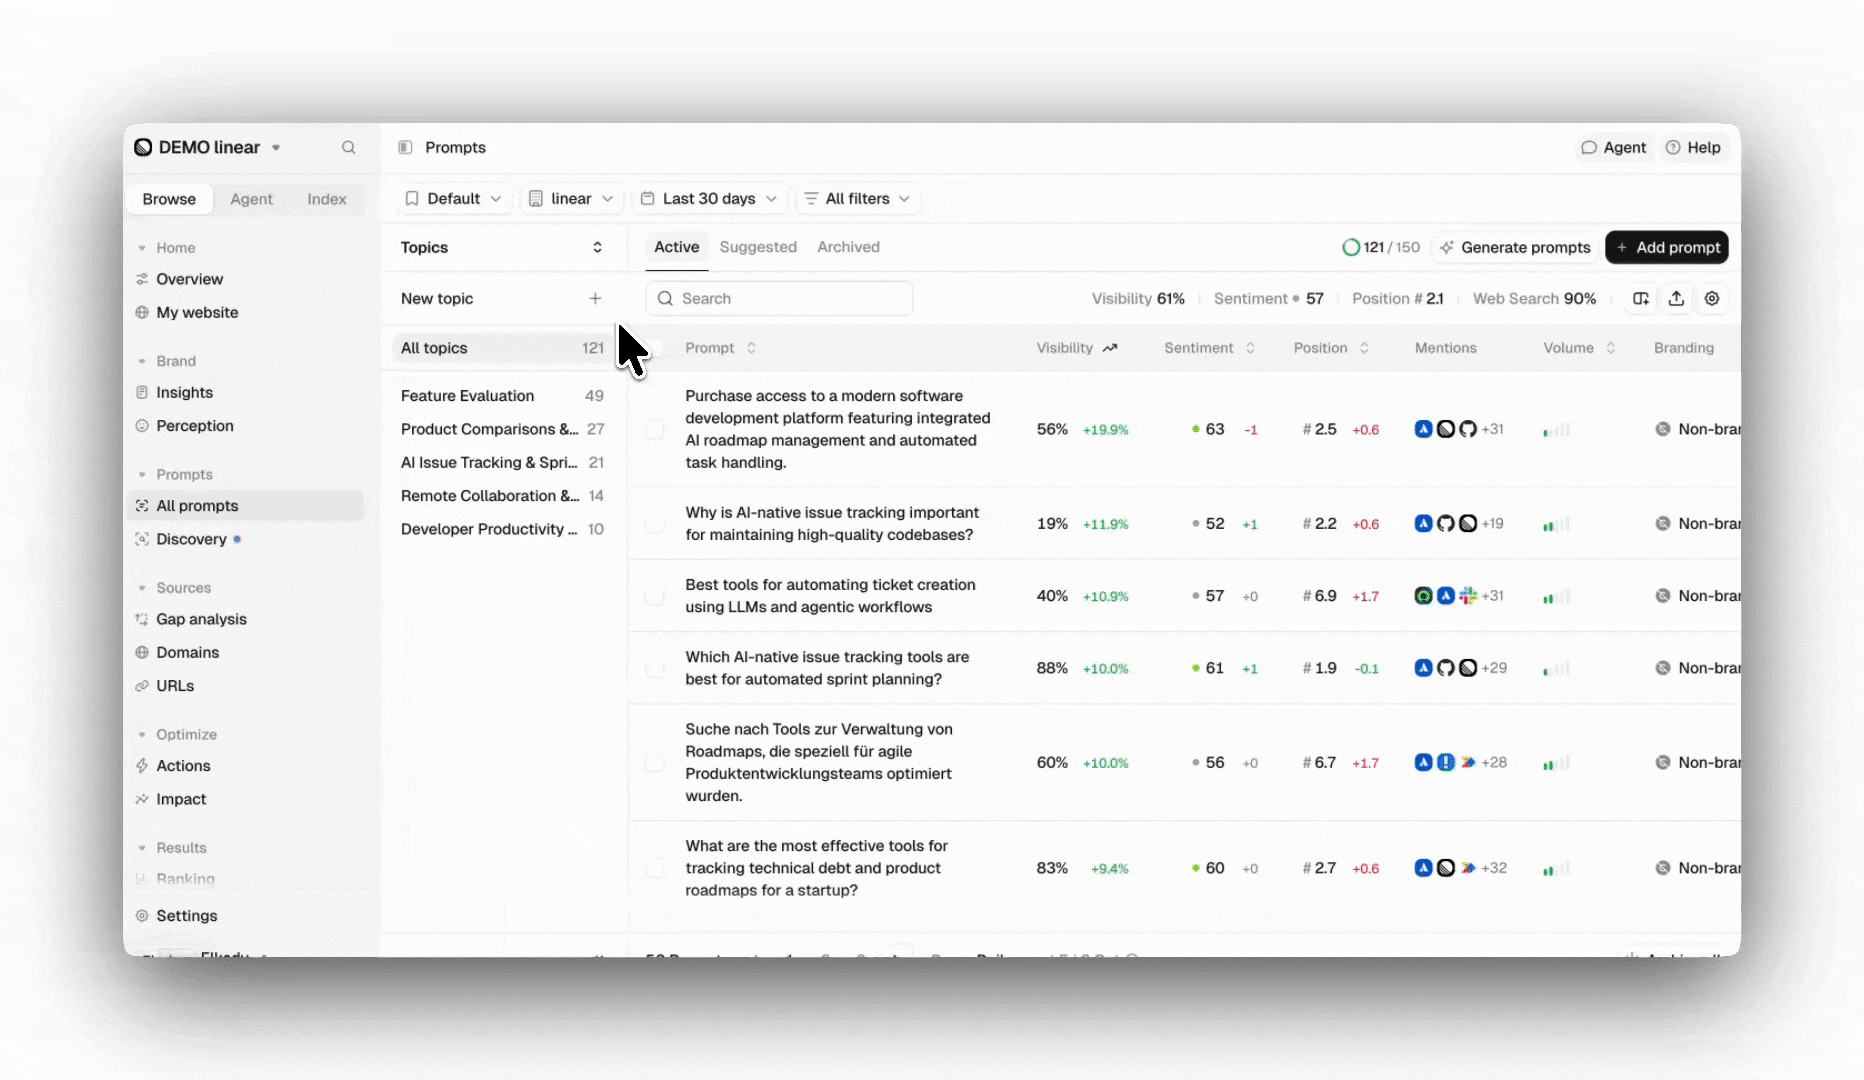Click the export upload icon
The height and width of the screenshot is (1080, 1864).
coord(1677,298)
